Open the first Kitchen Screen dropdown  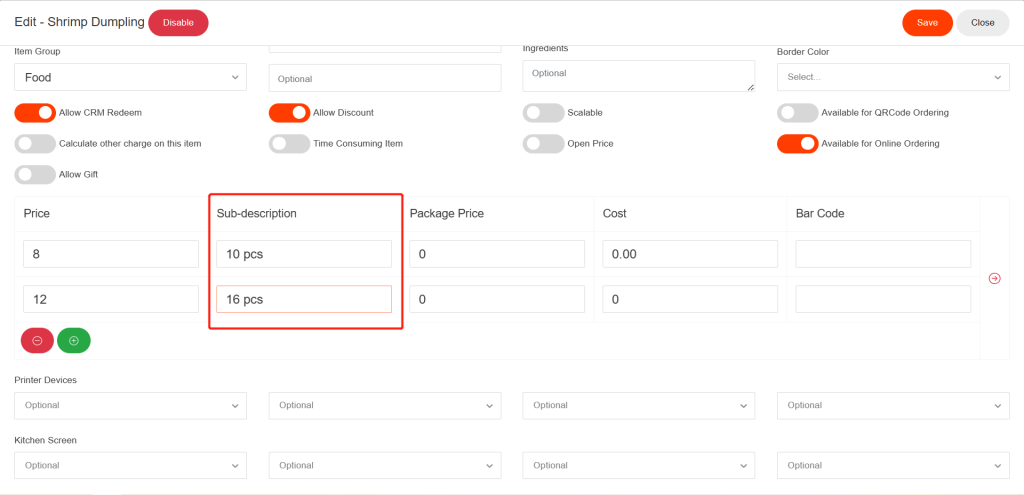pos(130,465)
